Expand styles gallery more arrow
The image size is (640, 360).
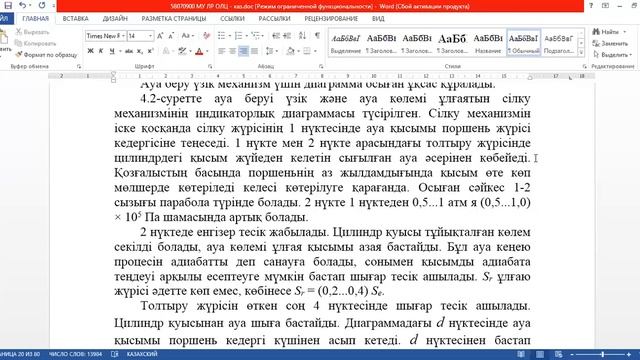[x=581, y=53]
